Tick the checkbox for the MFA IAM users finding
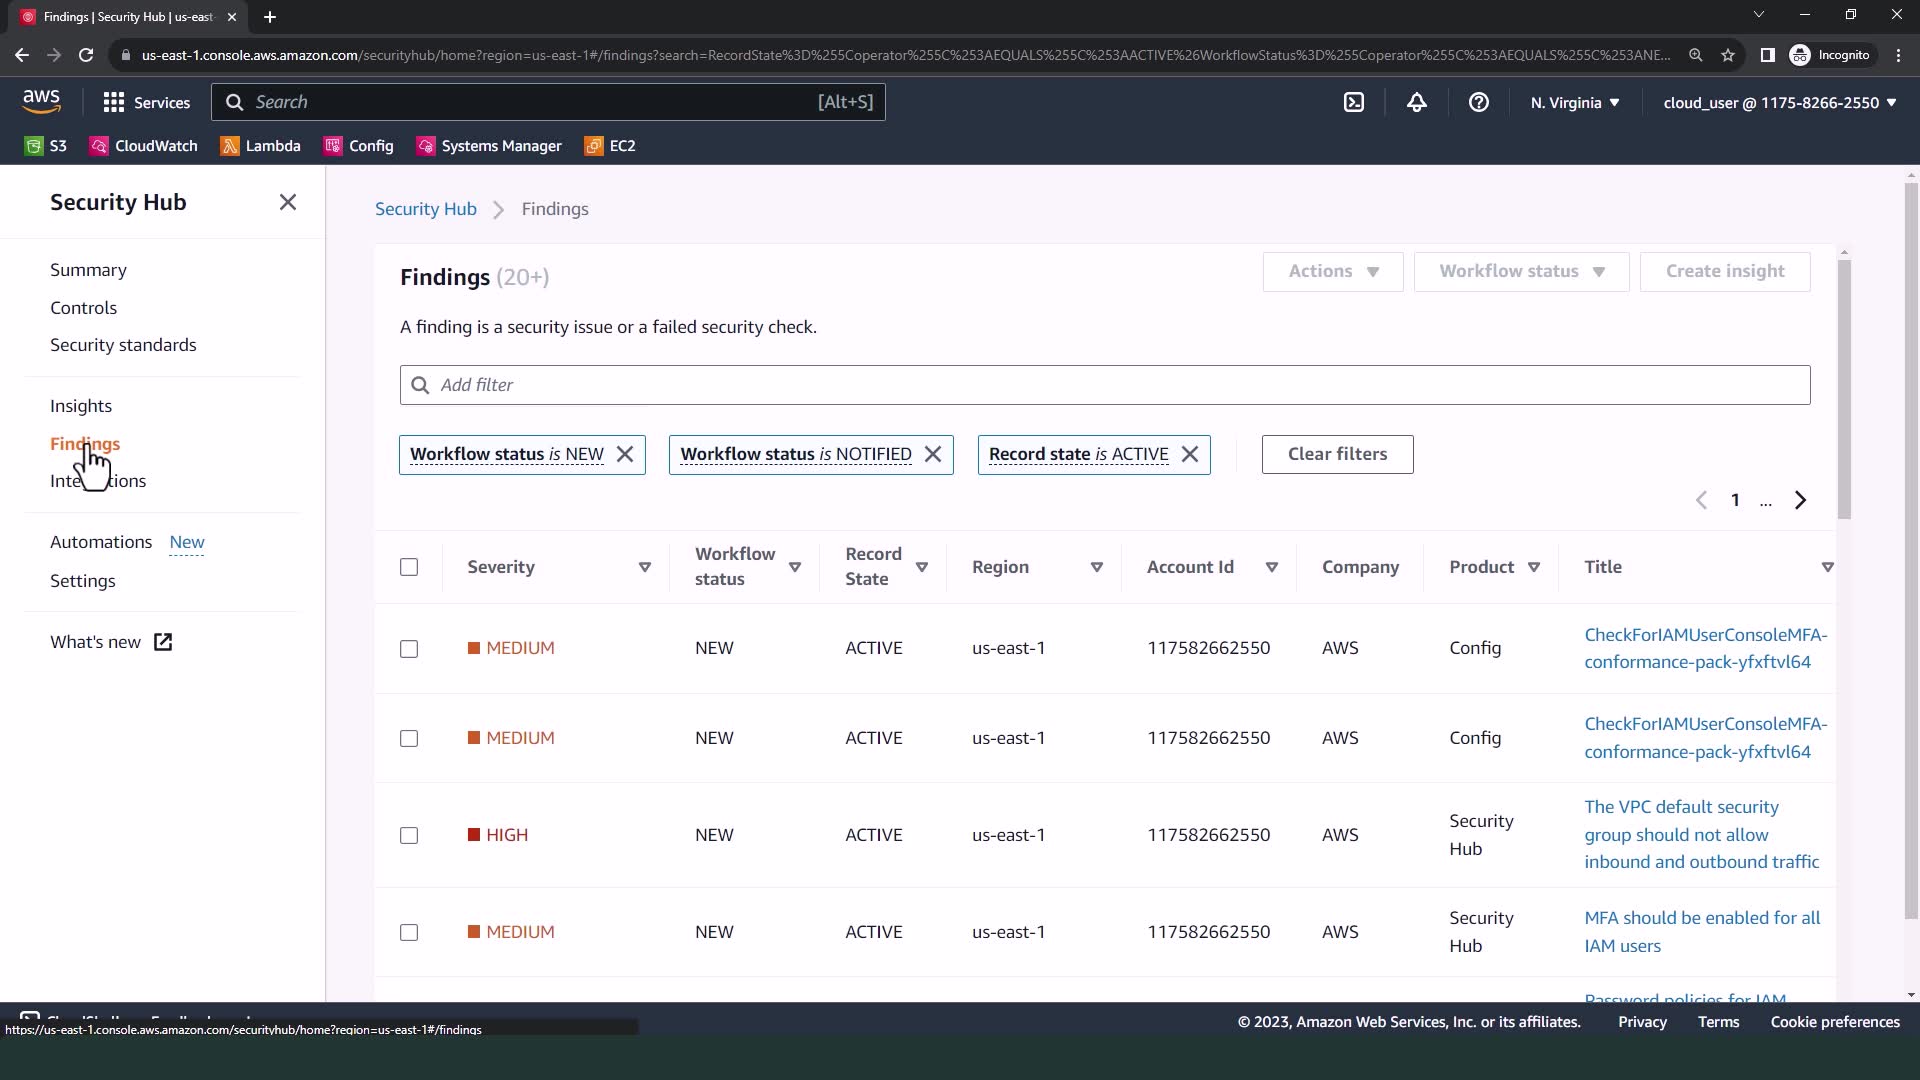The image size is (1920, 1080). [x=409, y=932]
